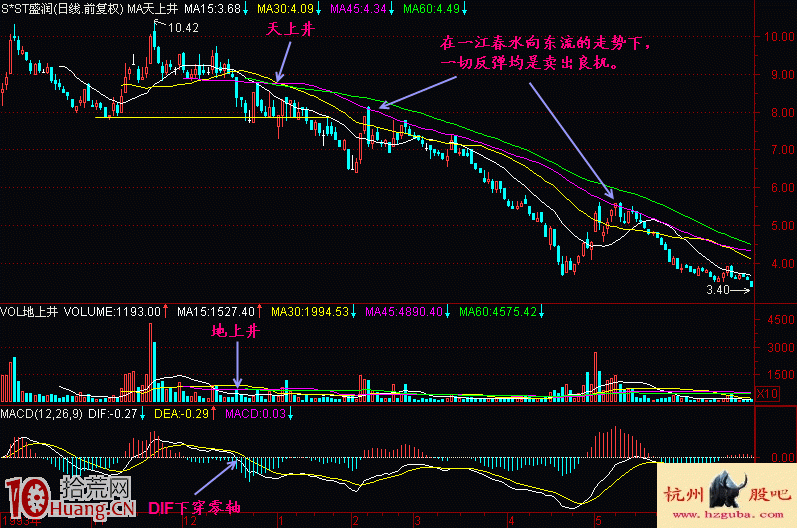Click the volume MA60:4575.42 label
797x528 pixels.
click(x=498, y=312)
